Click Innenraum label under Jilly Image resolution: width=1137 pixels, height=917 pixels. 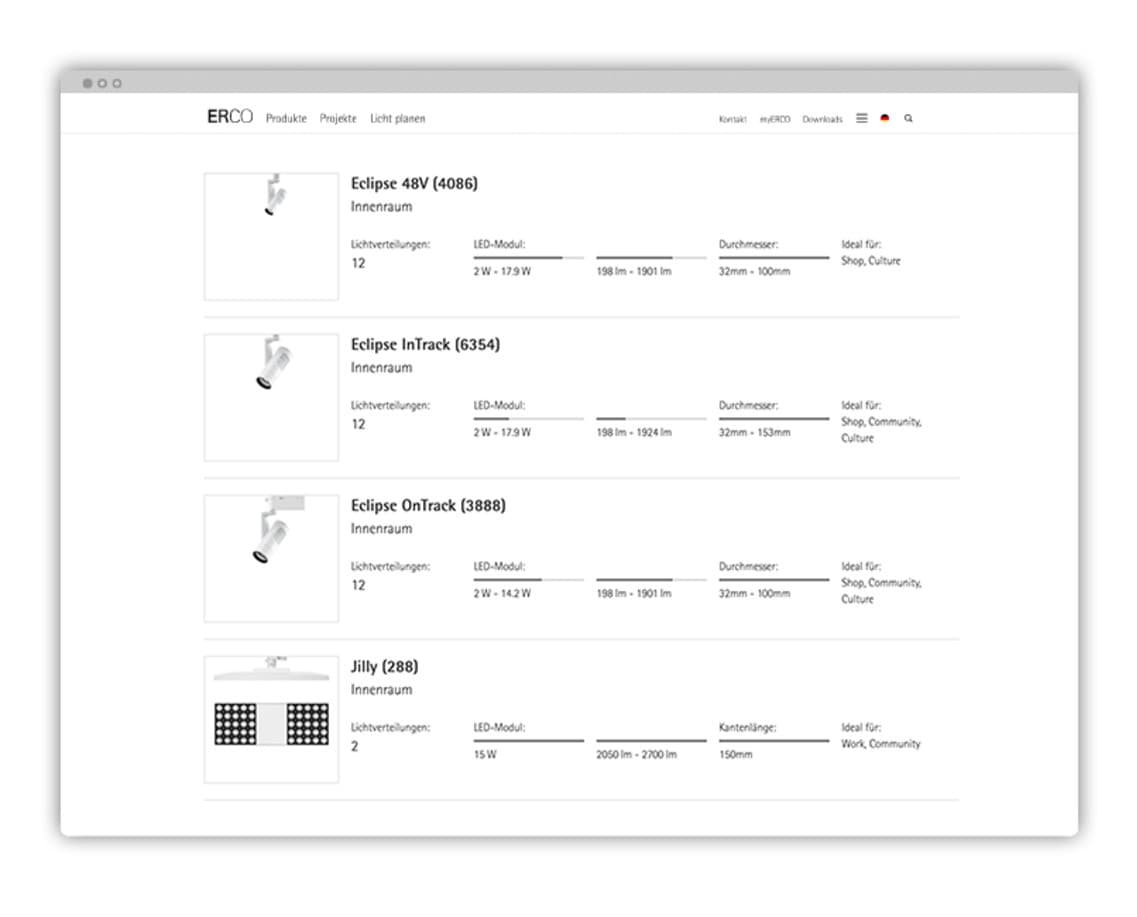(x=381, y=689)
